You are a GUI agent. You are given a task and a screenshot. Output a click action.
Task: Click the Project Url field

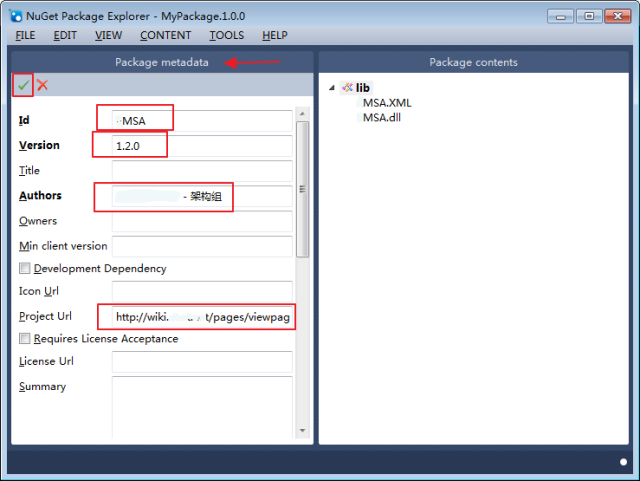click(x=202, y=316)
